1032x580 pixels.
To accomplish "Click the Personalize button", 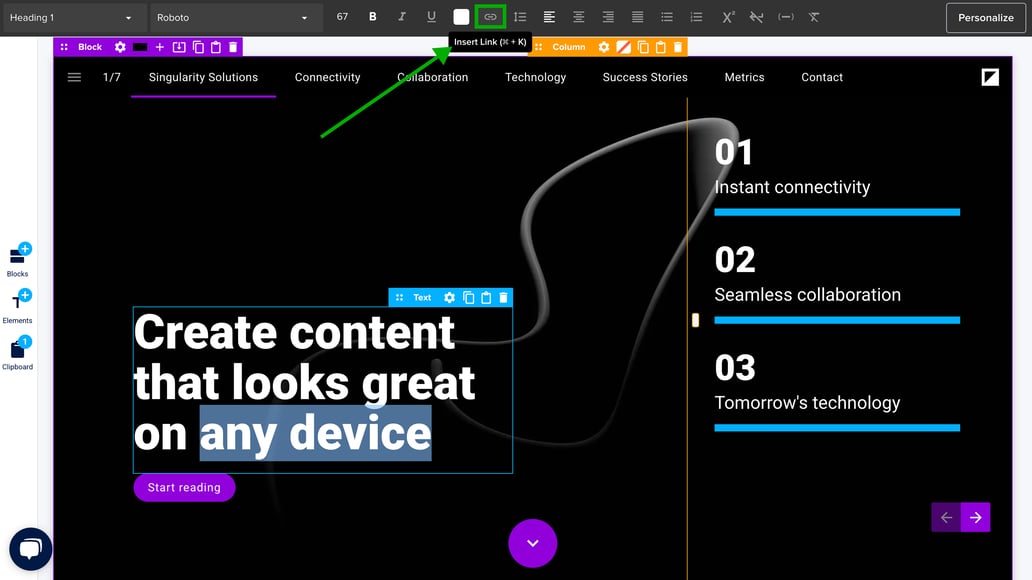I will [x=985, y=18].
